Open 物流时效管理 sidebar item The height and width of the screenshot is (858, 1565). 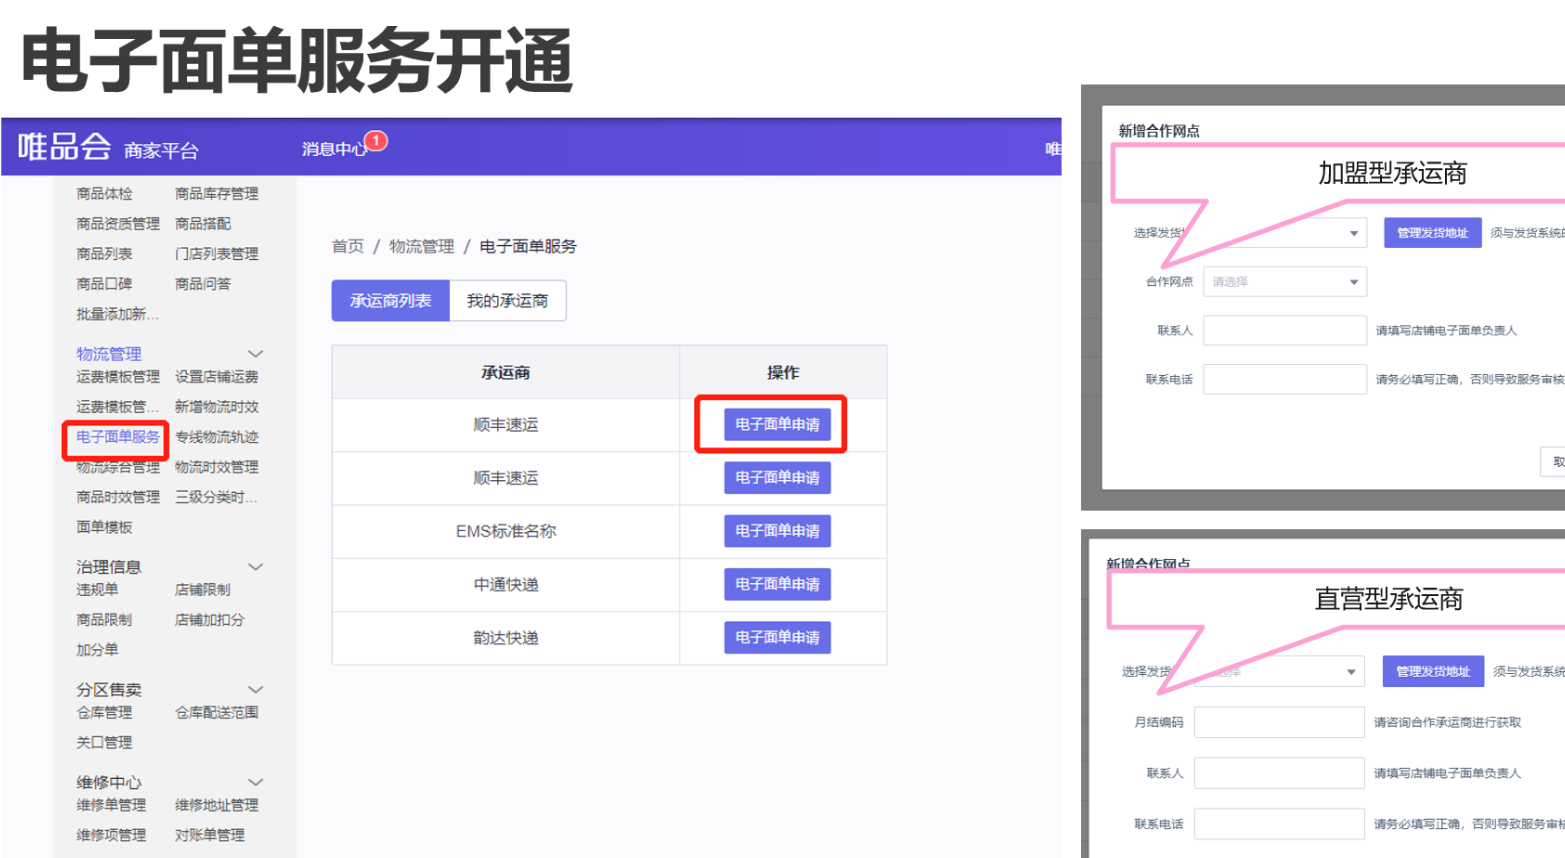217,467
